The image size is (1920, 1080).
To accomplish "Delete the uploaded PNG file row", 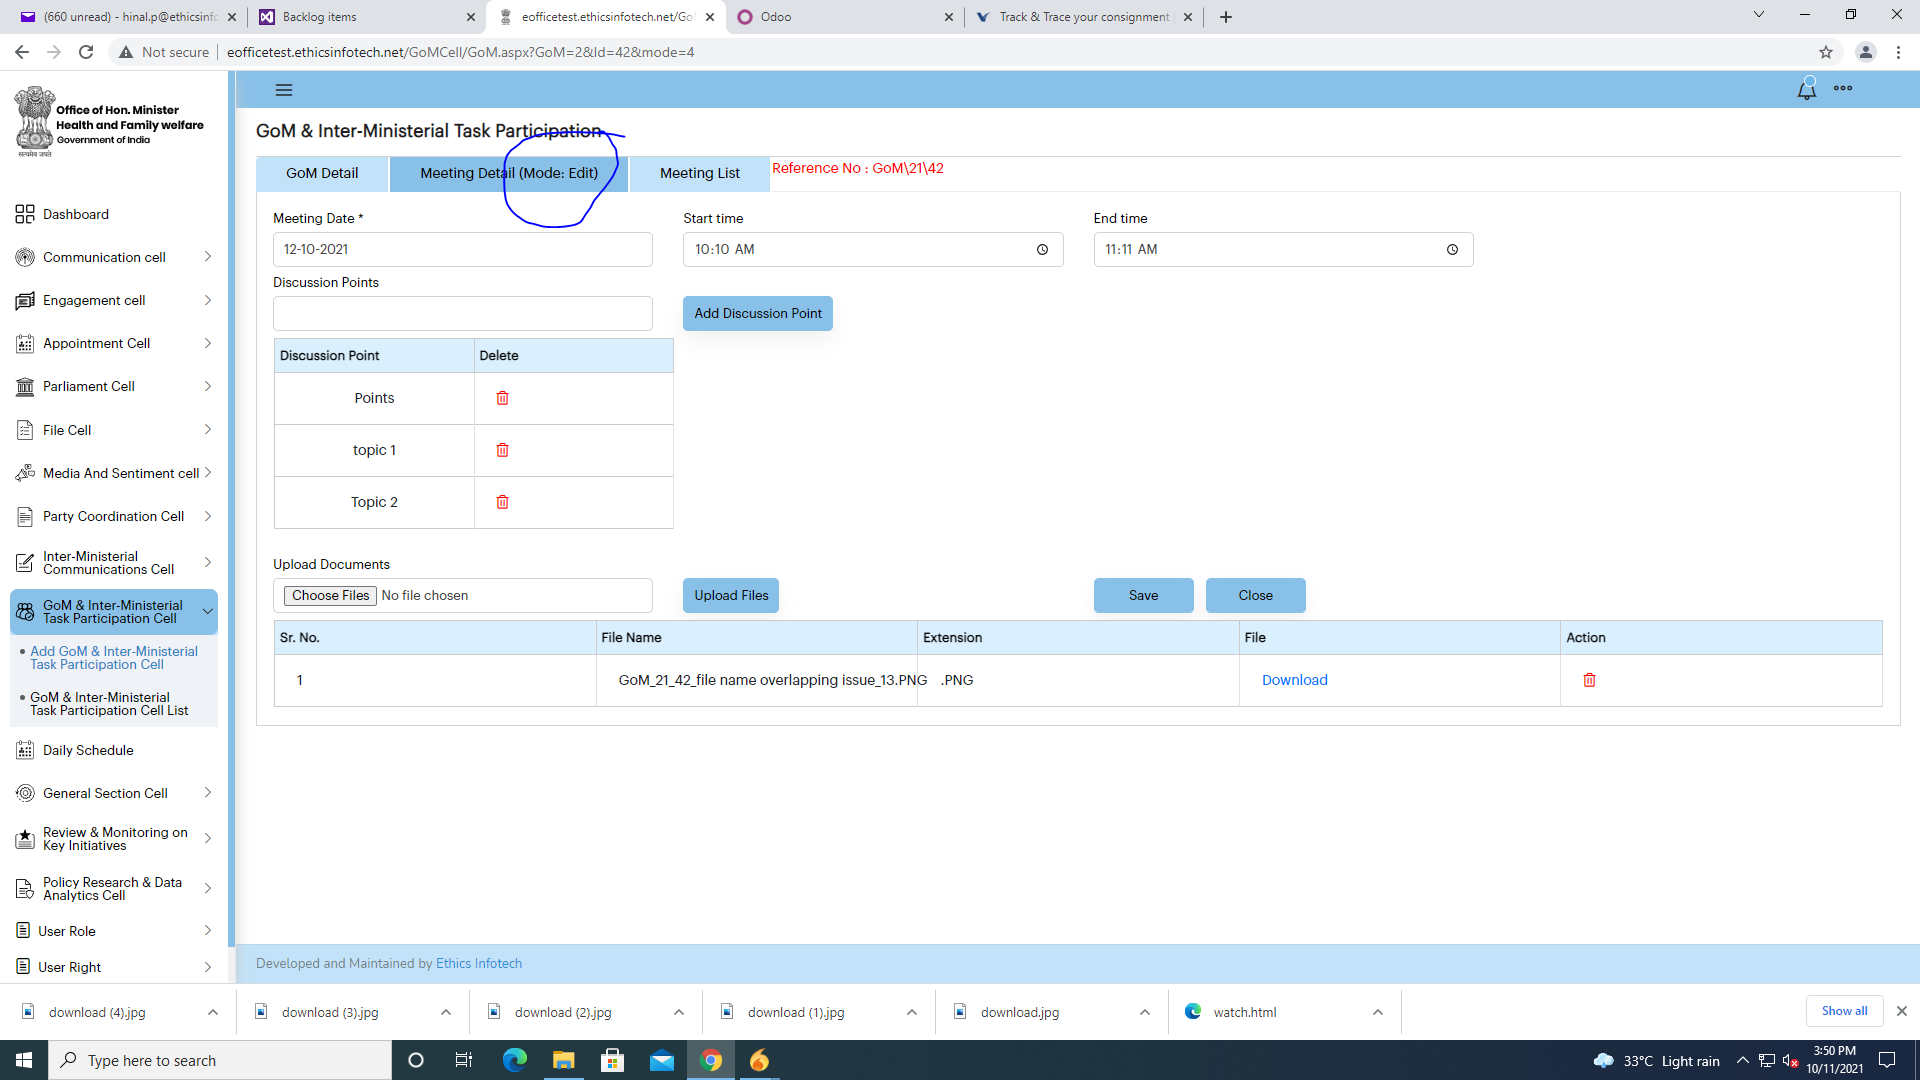I will click(1589, 680).
